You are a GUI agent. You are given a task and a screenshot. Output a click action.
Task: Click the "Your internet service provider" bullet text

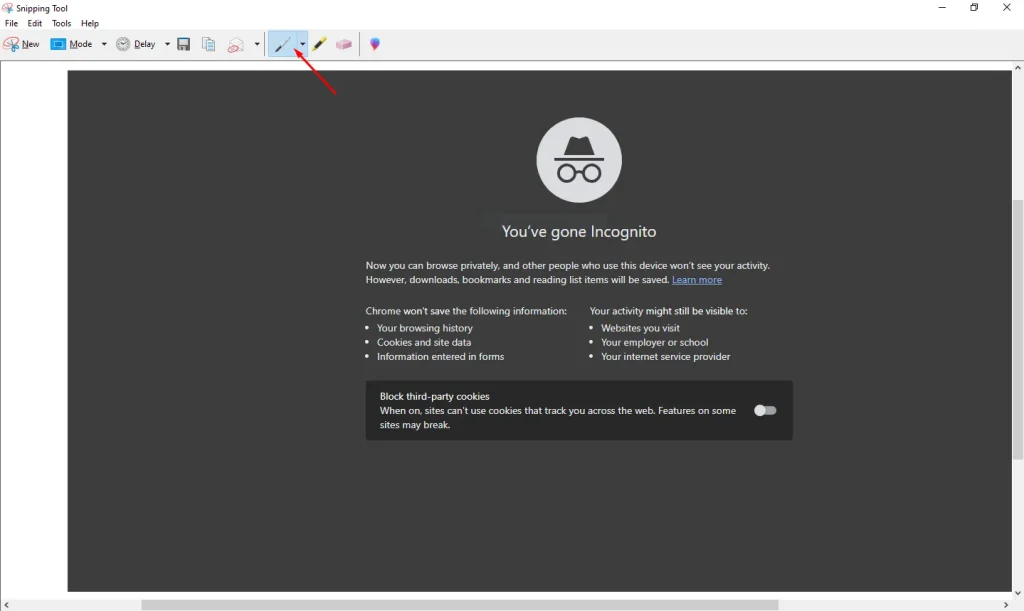tap(665, 357)
